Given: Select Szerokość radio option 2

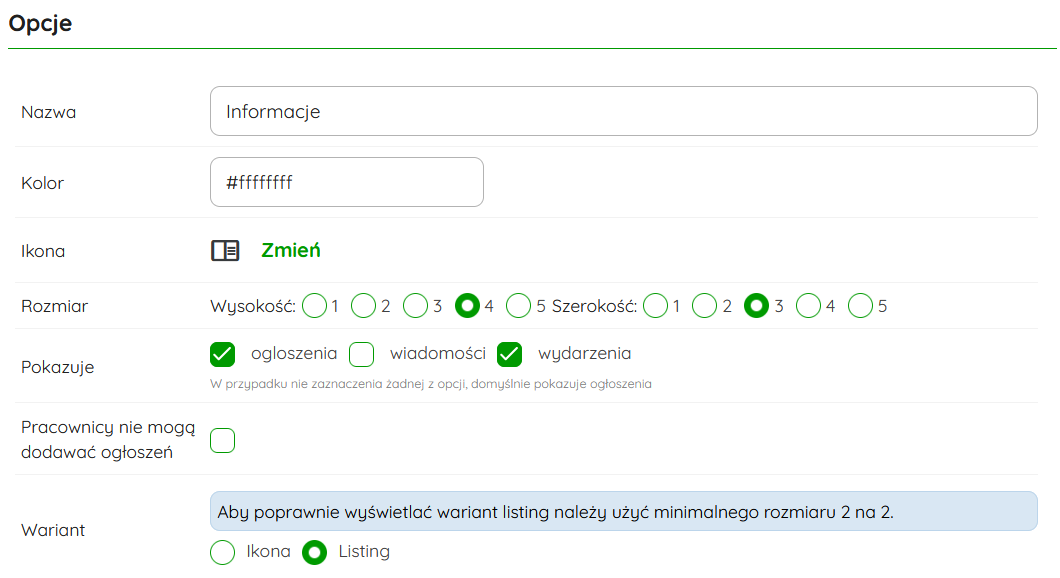Looking at the screenshot, I should tap(705, 306).
